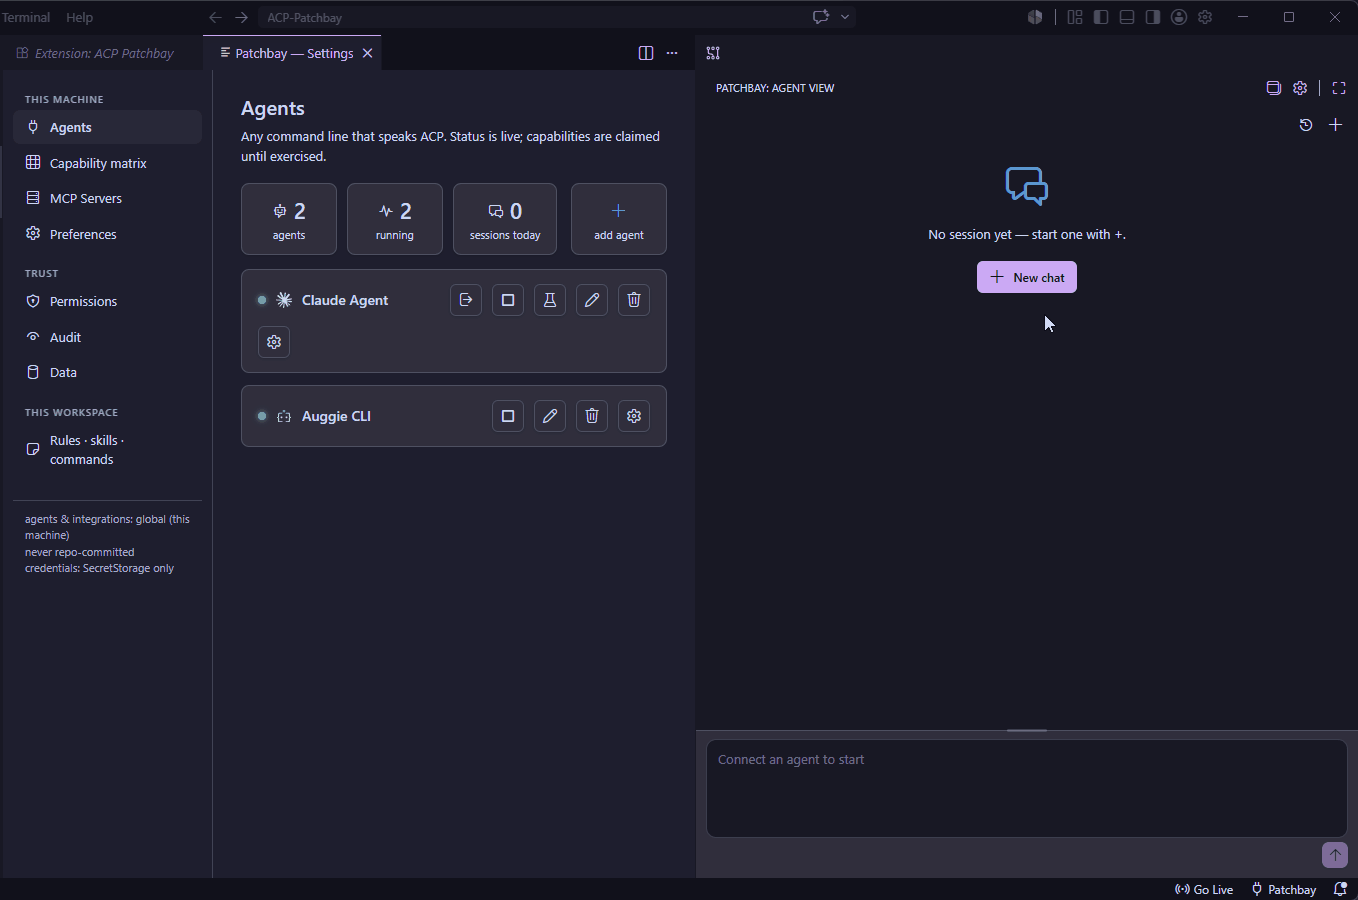The width and height of the screenshot is (1358, 900).
Task: Open the Data section
Action: click(x=107, y=372)
